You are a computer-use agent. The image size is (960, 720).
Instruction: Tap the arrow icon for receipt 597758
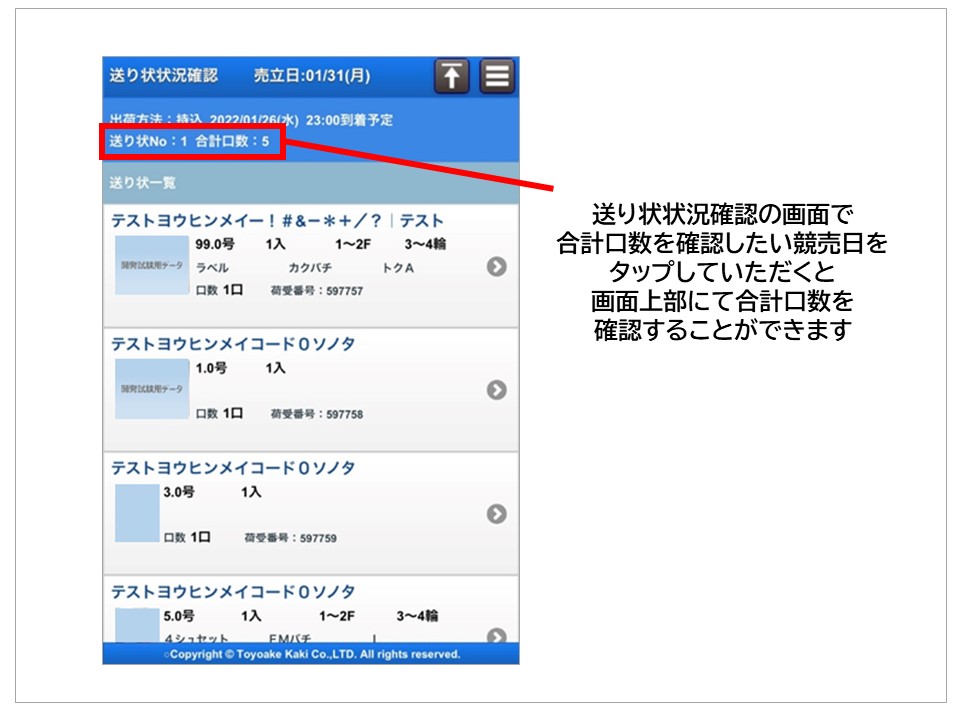tap(496, 390)
